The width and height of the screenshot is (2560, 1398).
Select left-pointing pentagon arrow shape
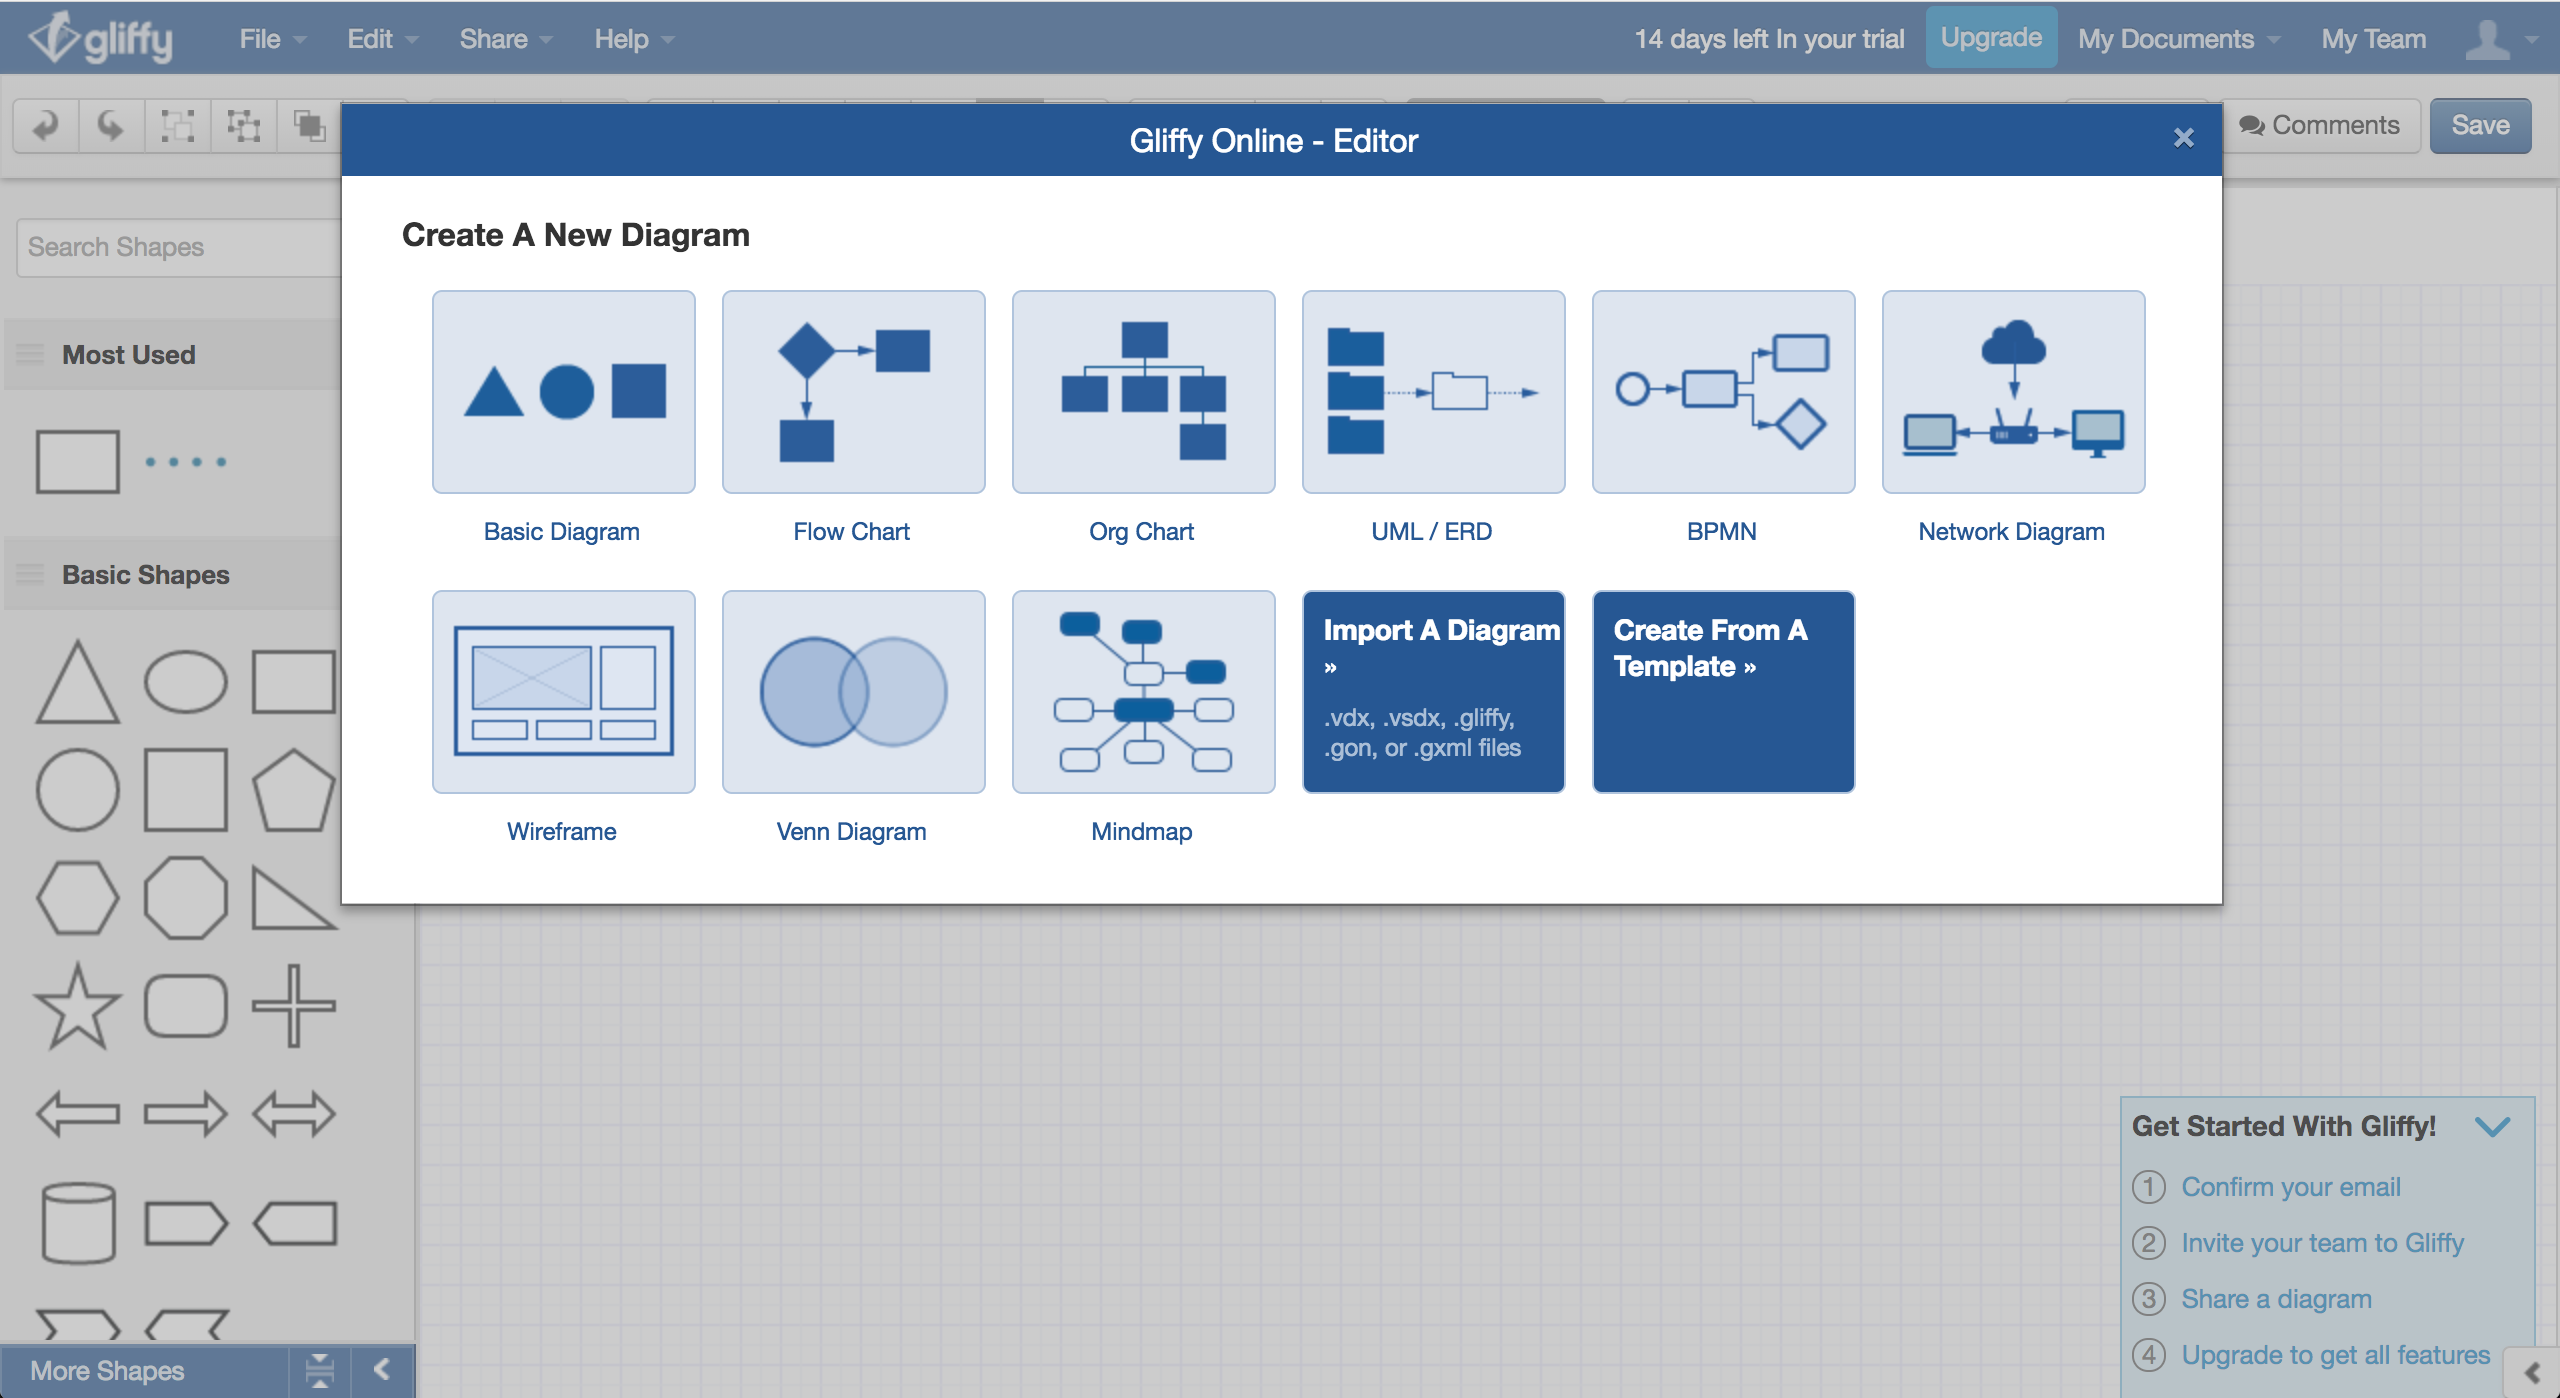pos(294,1223)
